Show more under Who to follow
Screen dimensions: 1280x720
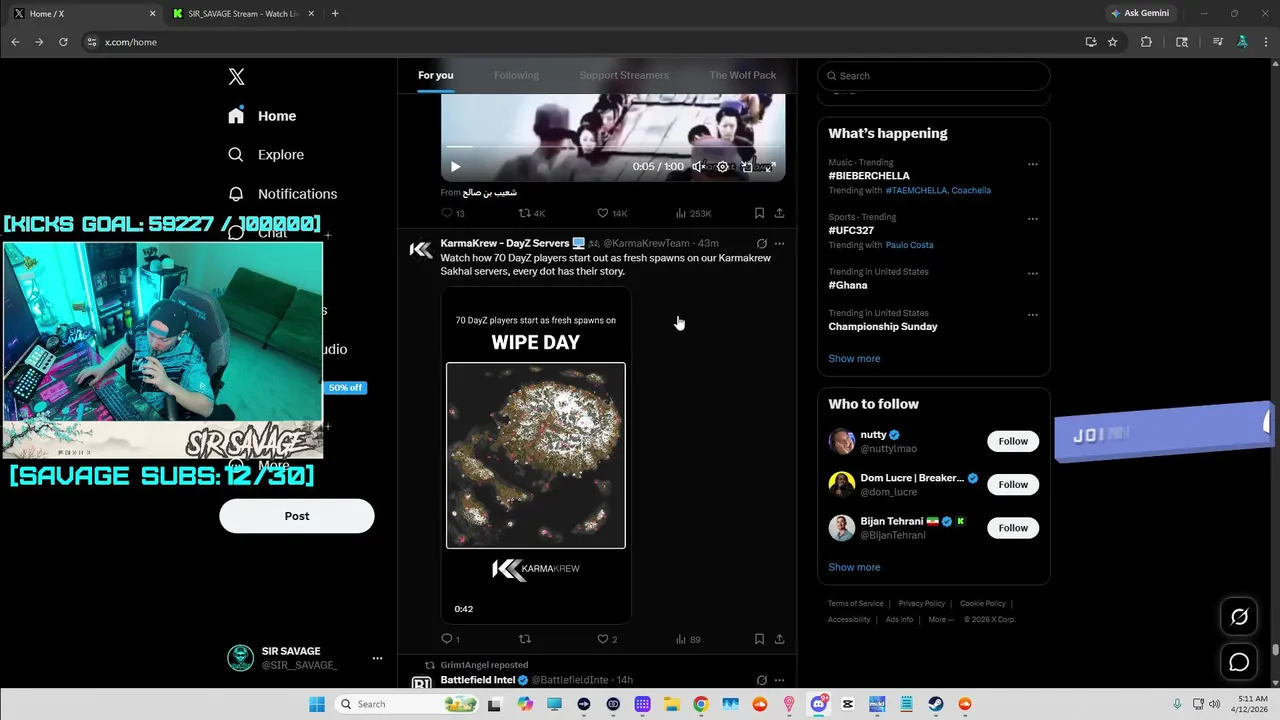coord(854,567)
